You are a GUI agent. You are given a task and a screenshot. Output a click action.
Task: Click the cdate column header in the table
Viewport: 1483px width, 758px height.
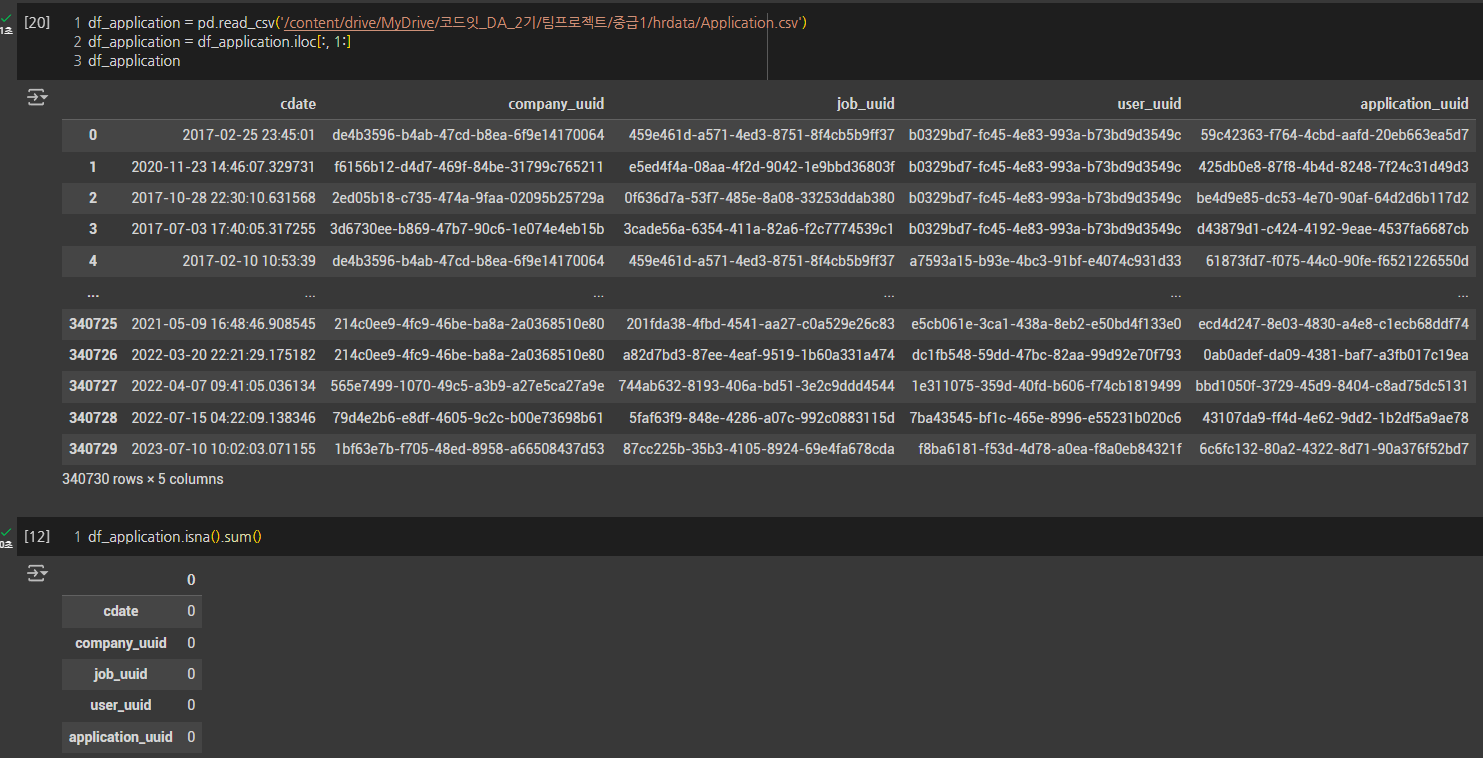(298, 104)
